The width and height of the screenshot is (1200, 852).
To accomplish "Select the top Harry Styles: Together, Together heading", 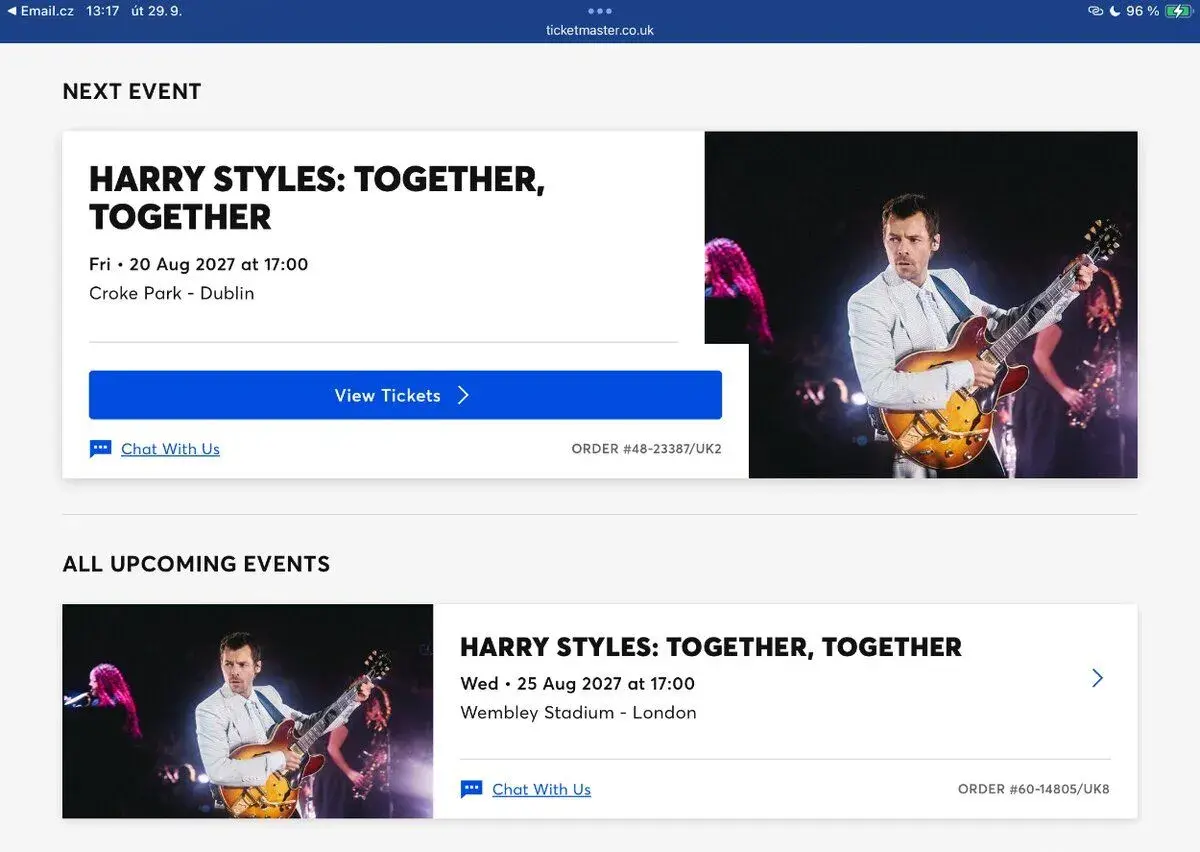I will pos(317,197).
